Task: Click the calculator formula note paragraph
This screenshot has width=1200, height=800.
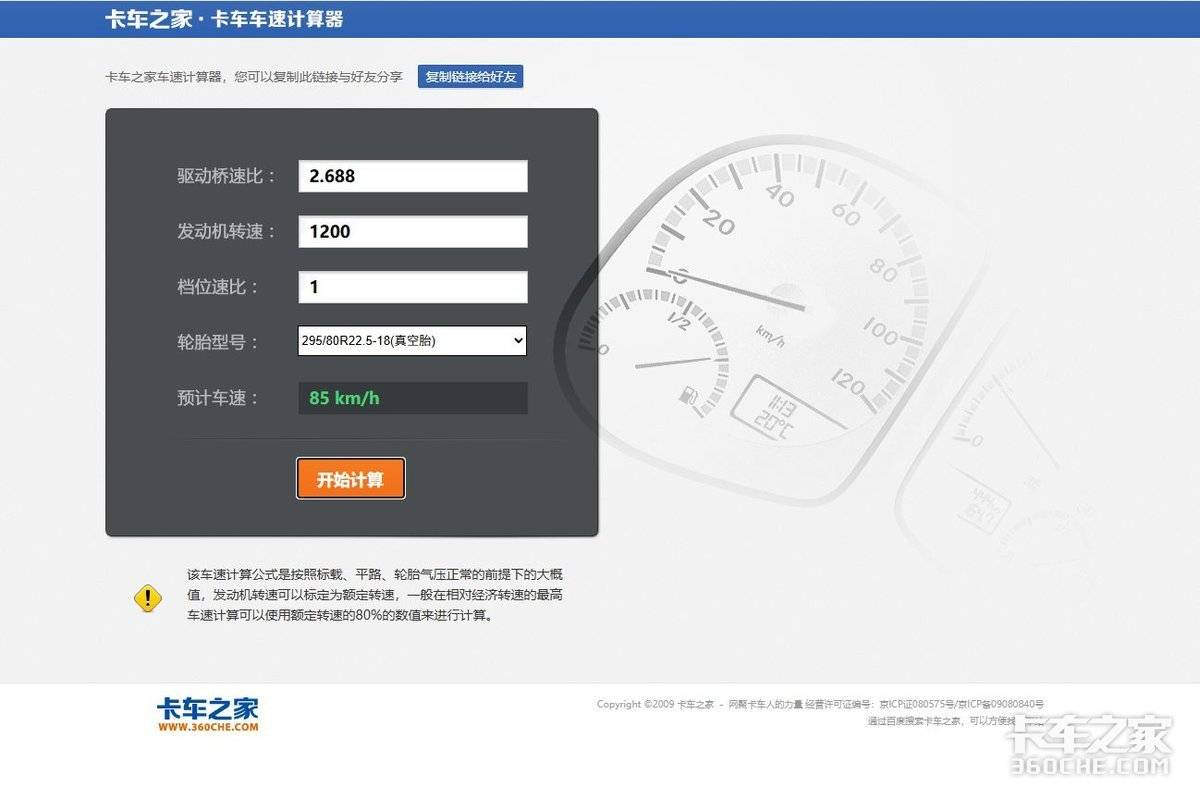Action: [375, 595]
